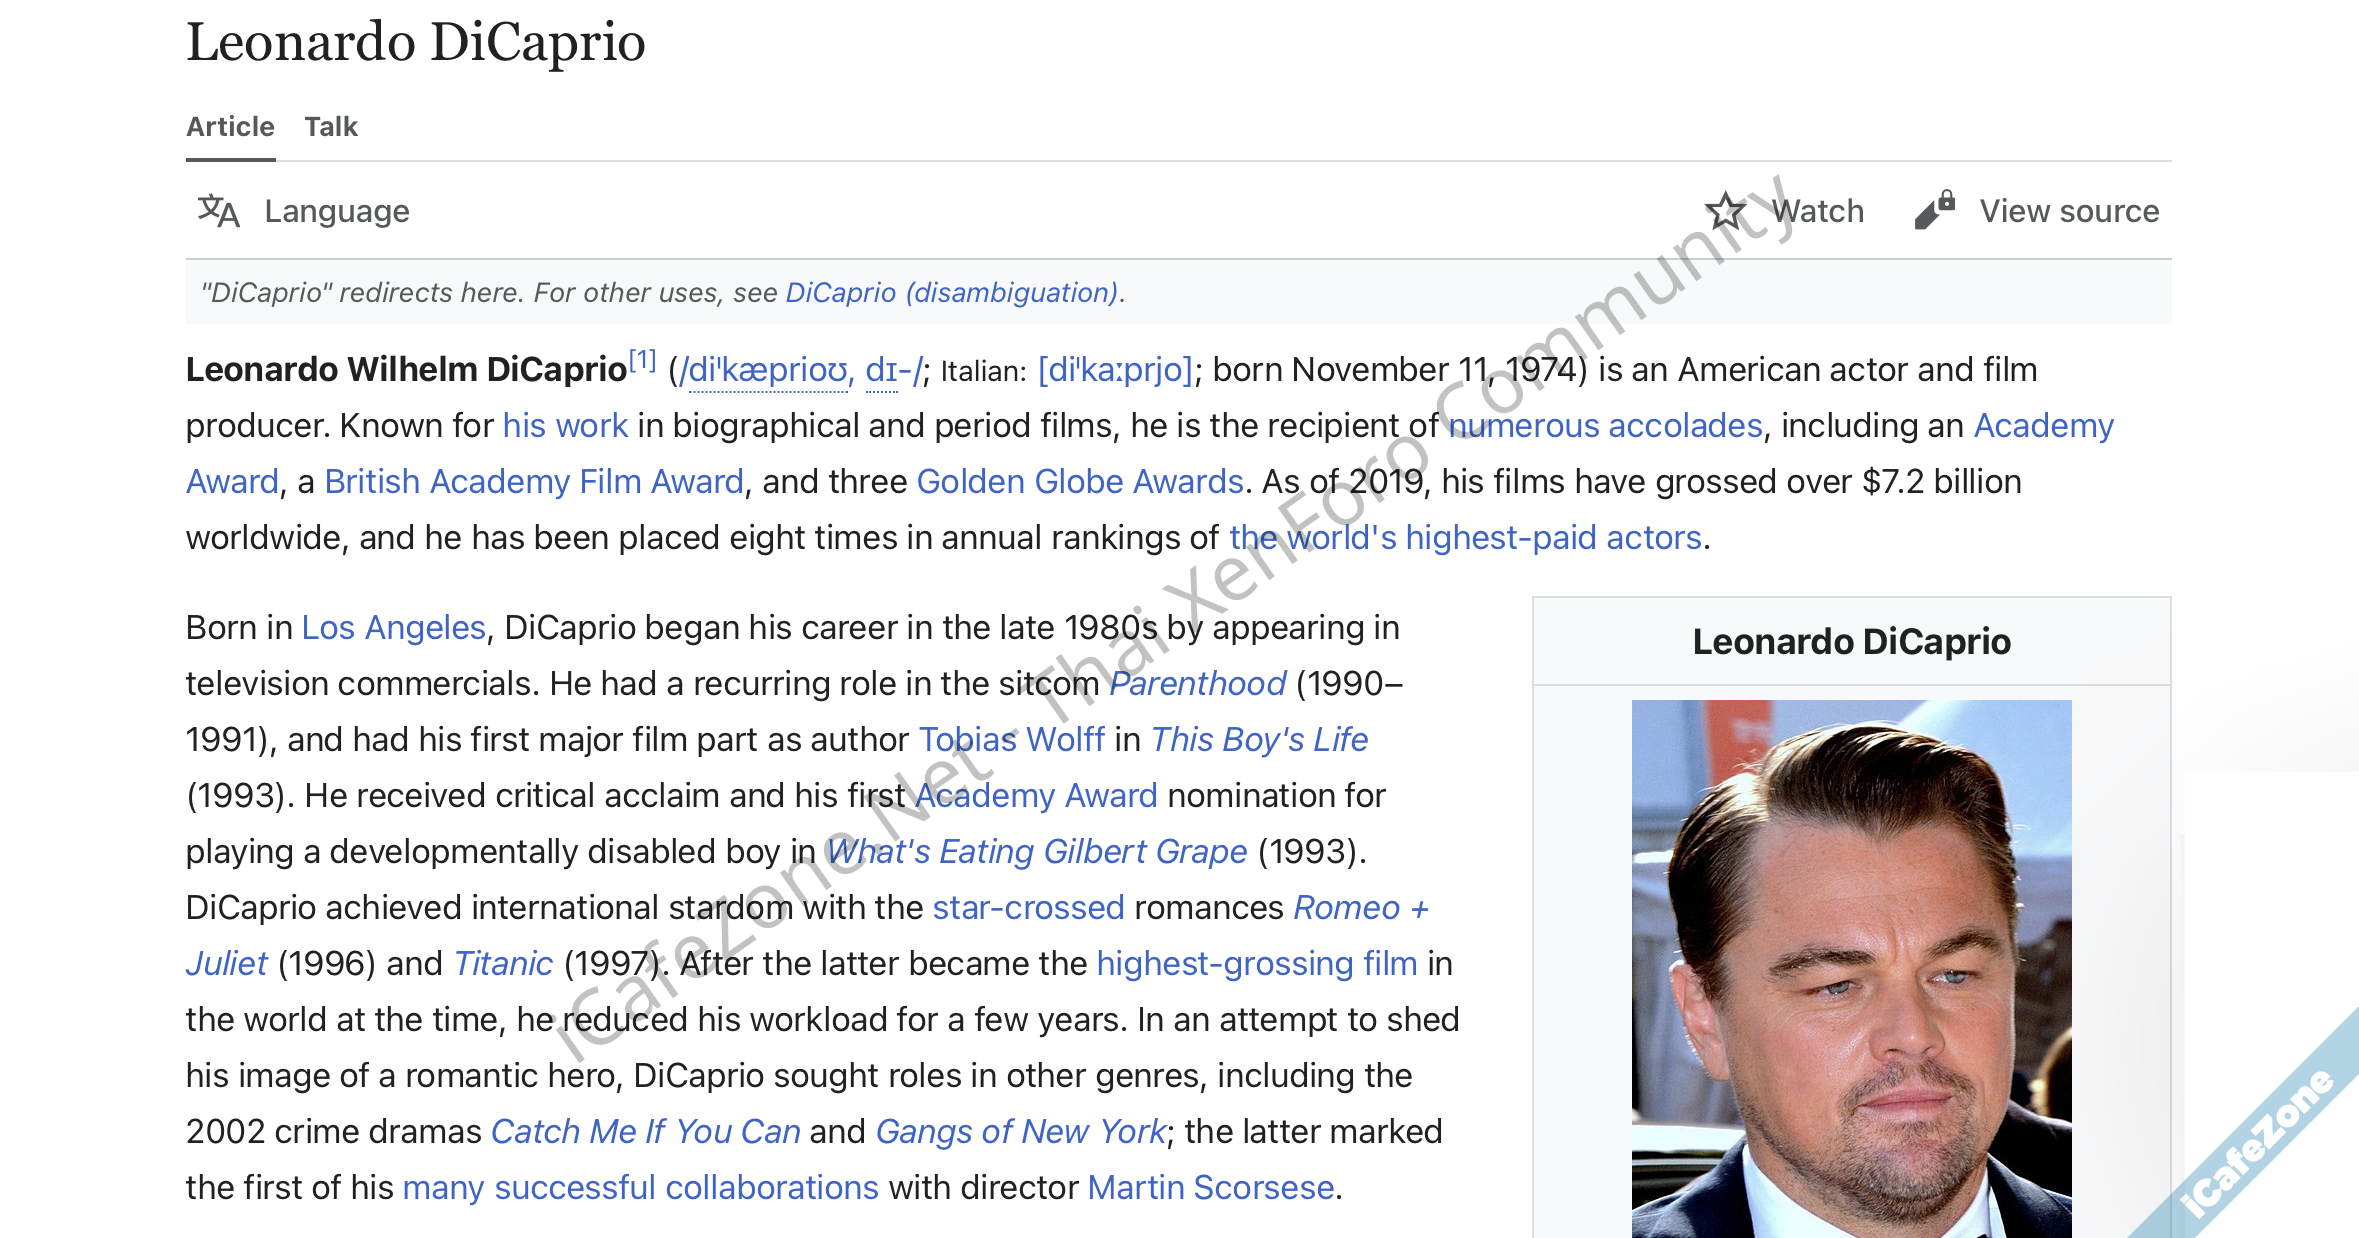
Task: Open the What's Eating Gilbert Grape link
Action: coord(1036,851)
